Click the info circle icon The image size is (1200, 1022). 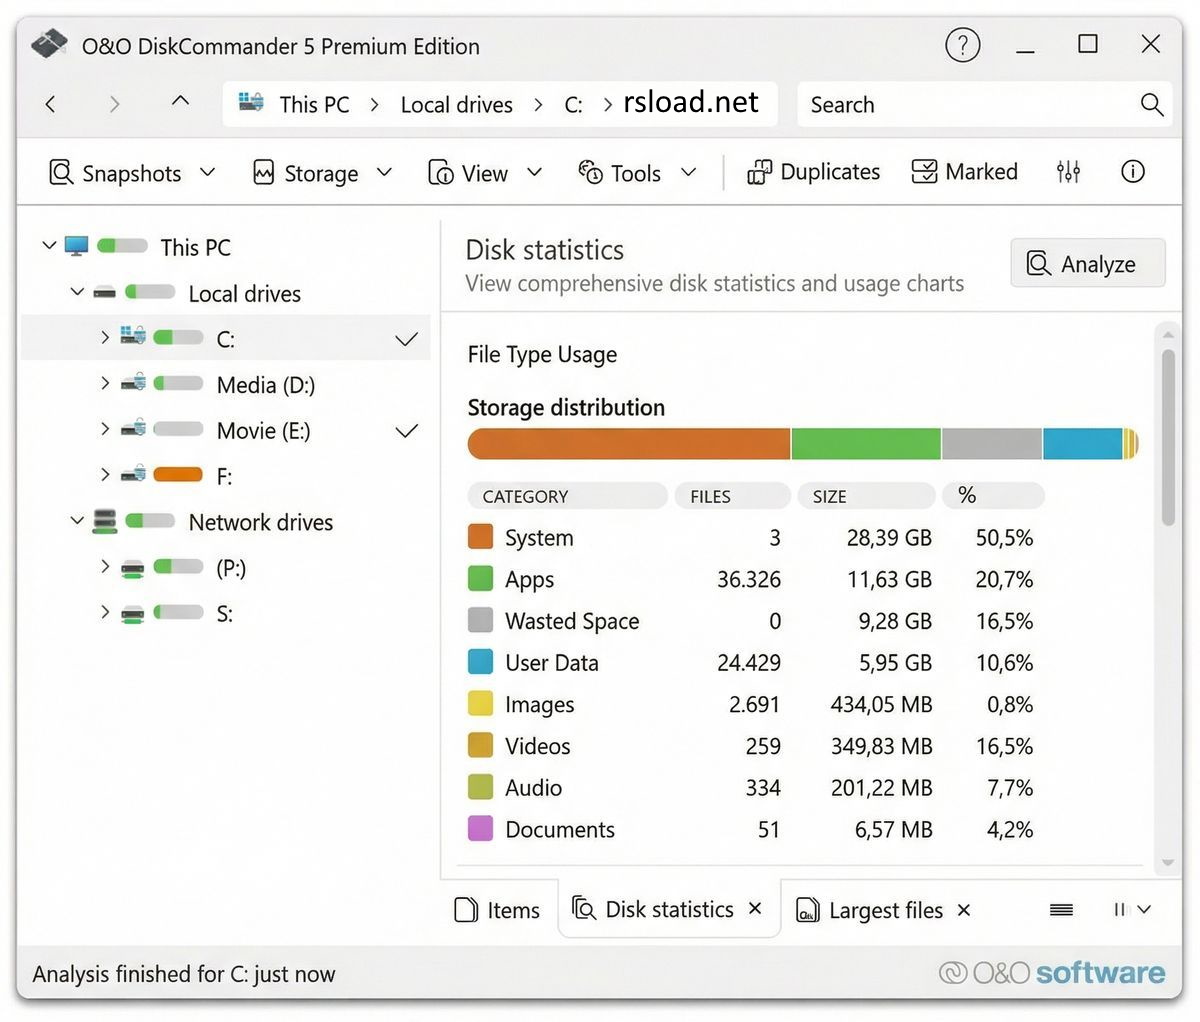(x=1132, y=172)
